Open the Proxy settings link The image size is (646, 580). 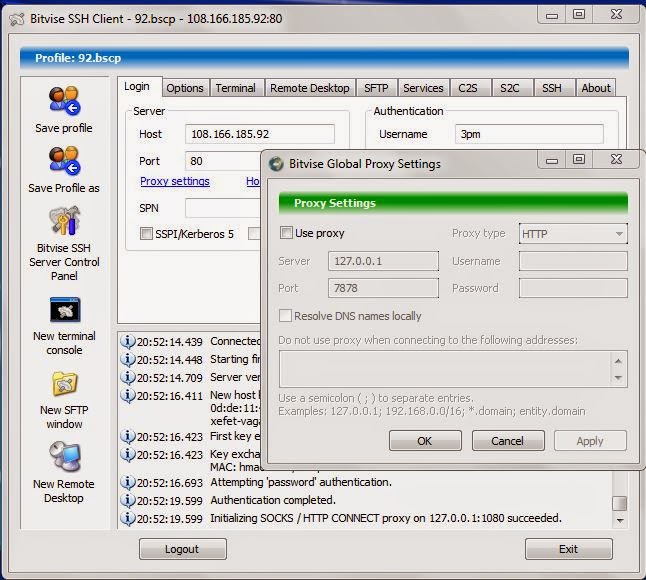click(x=175, y=182)
